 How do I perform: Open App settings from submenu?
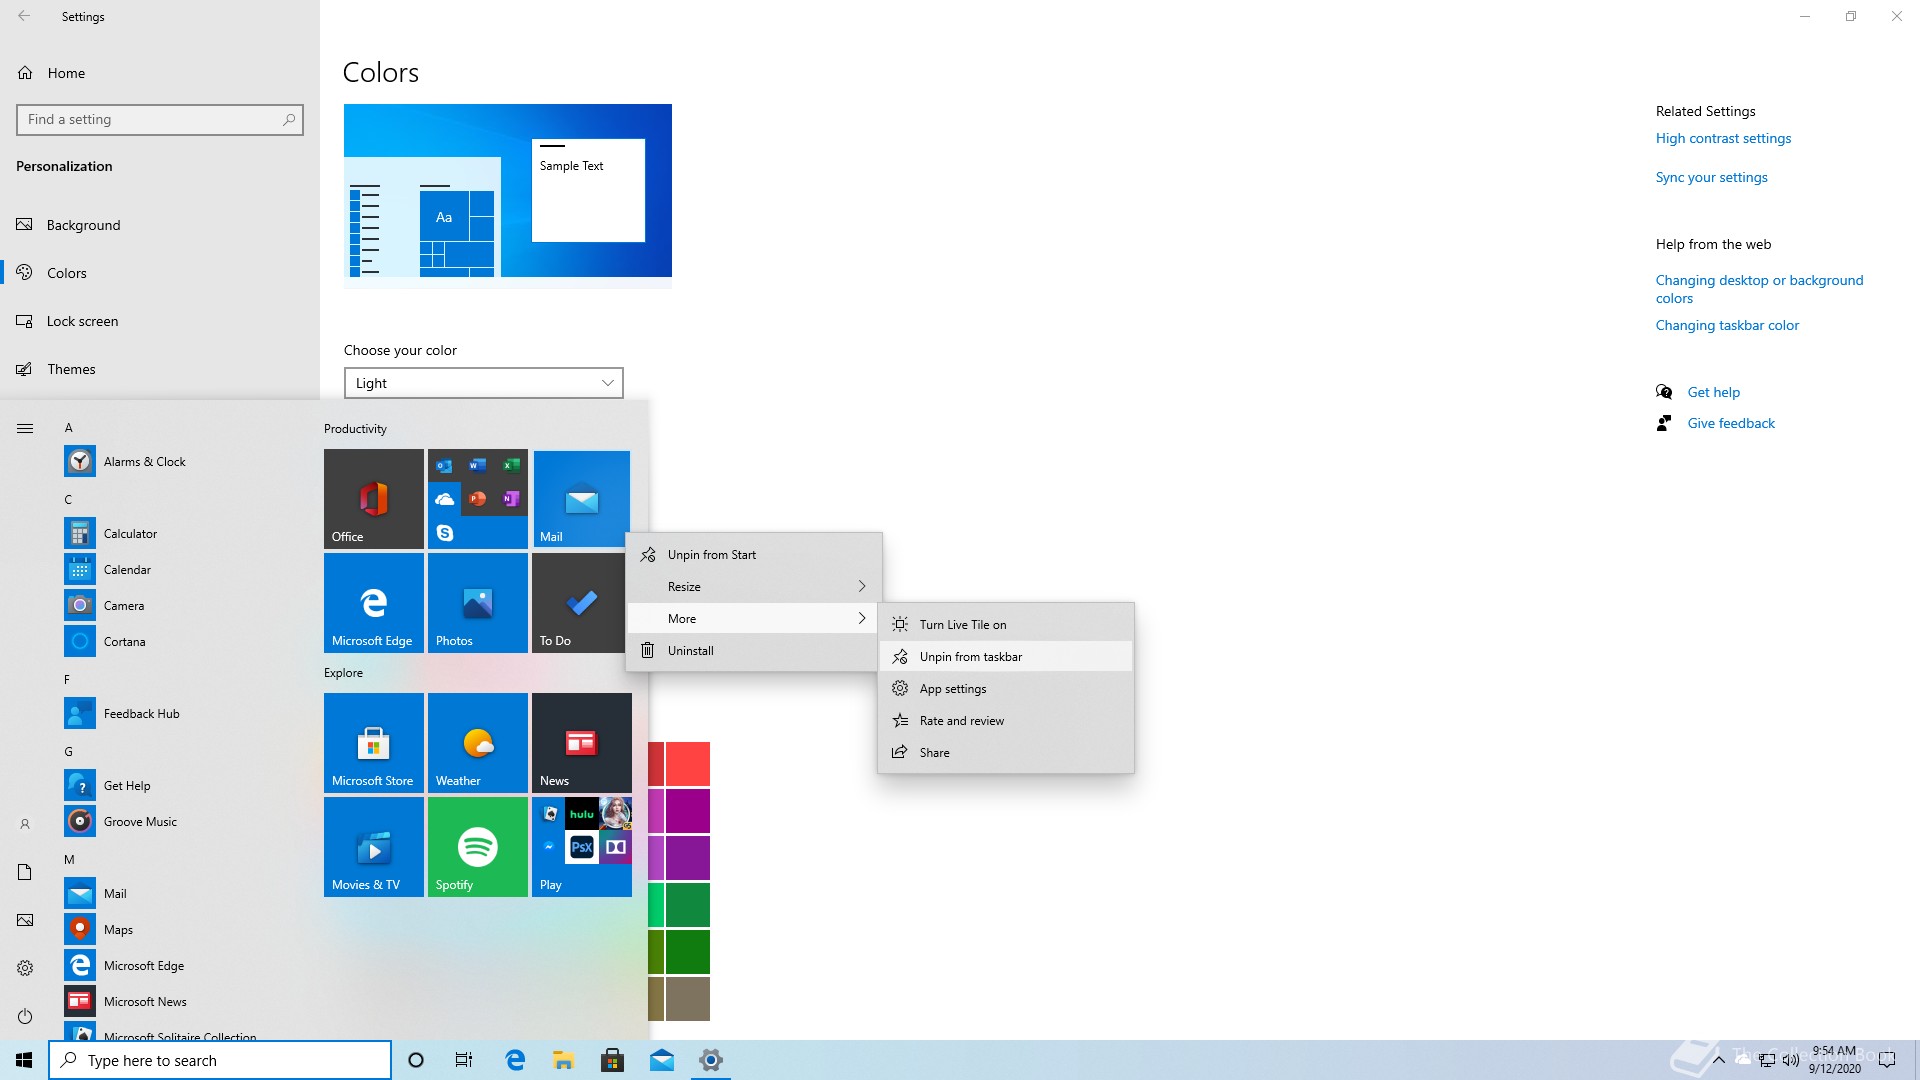(x=1005, y=688)
